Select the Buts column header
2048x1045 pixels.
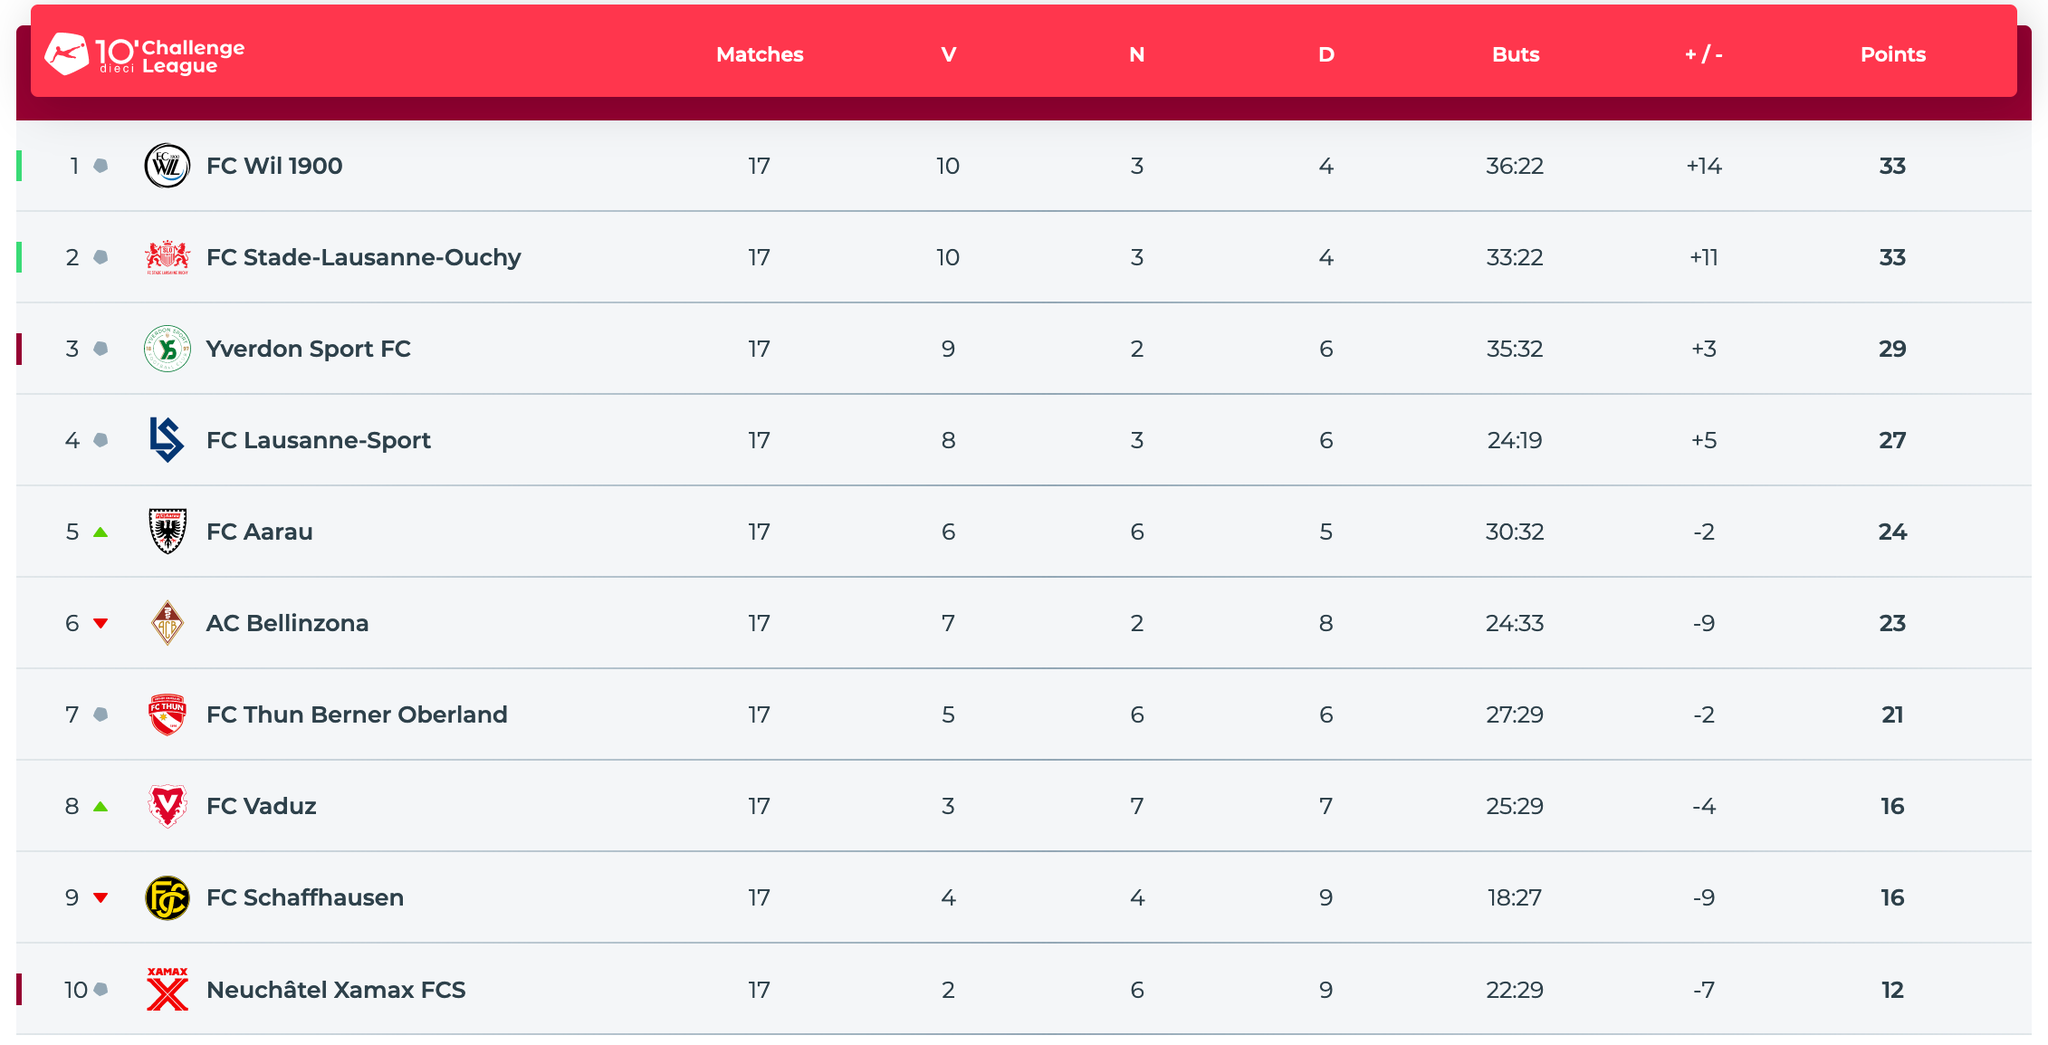(x=1515, y=55)
